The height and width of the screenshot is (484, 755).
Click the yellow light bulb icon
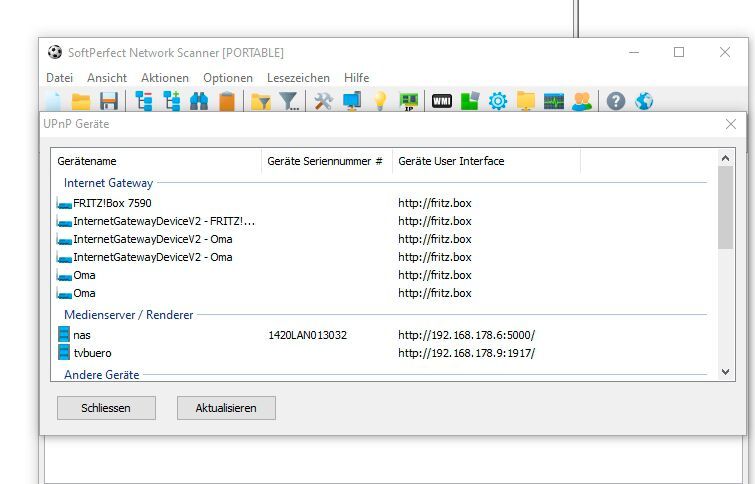point(380,101)
